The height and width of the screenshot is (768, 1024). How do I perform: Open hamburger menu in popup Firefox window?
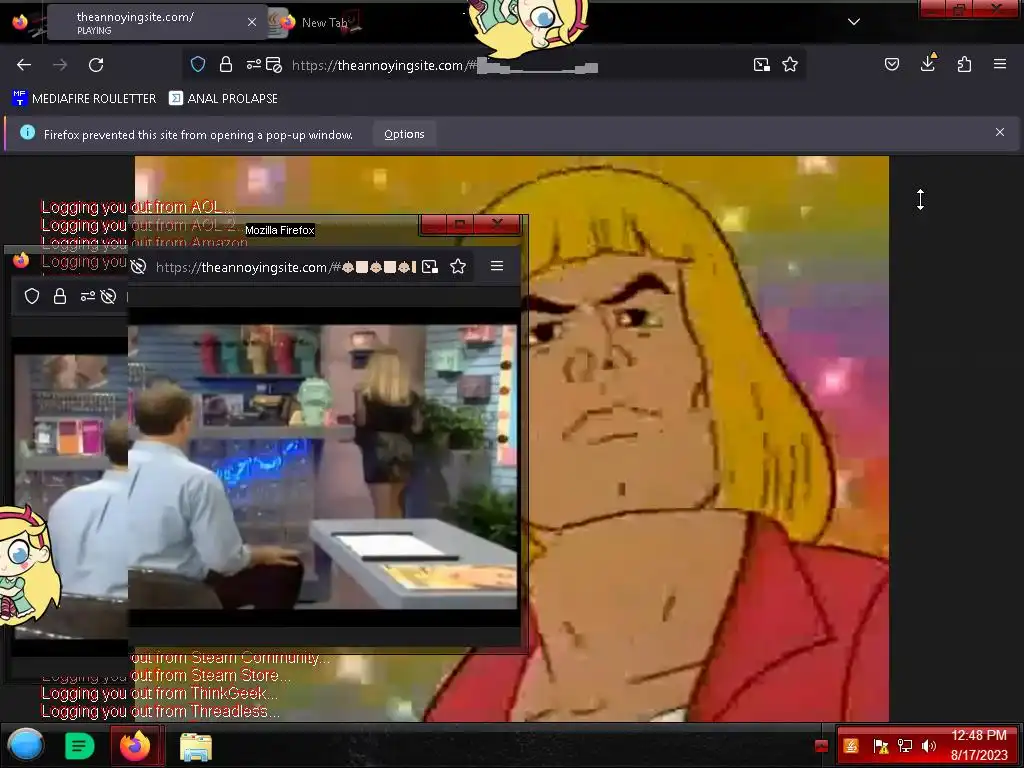tap(497, 266)
